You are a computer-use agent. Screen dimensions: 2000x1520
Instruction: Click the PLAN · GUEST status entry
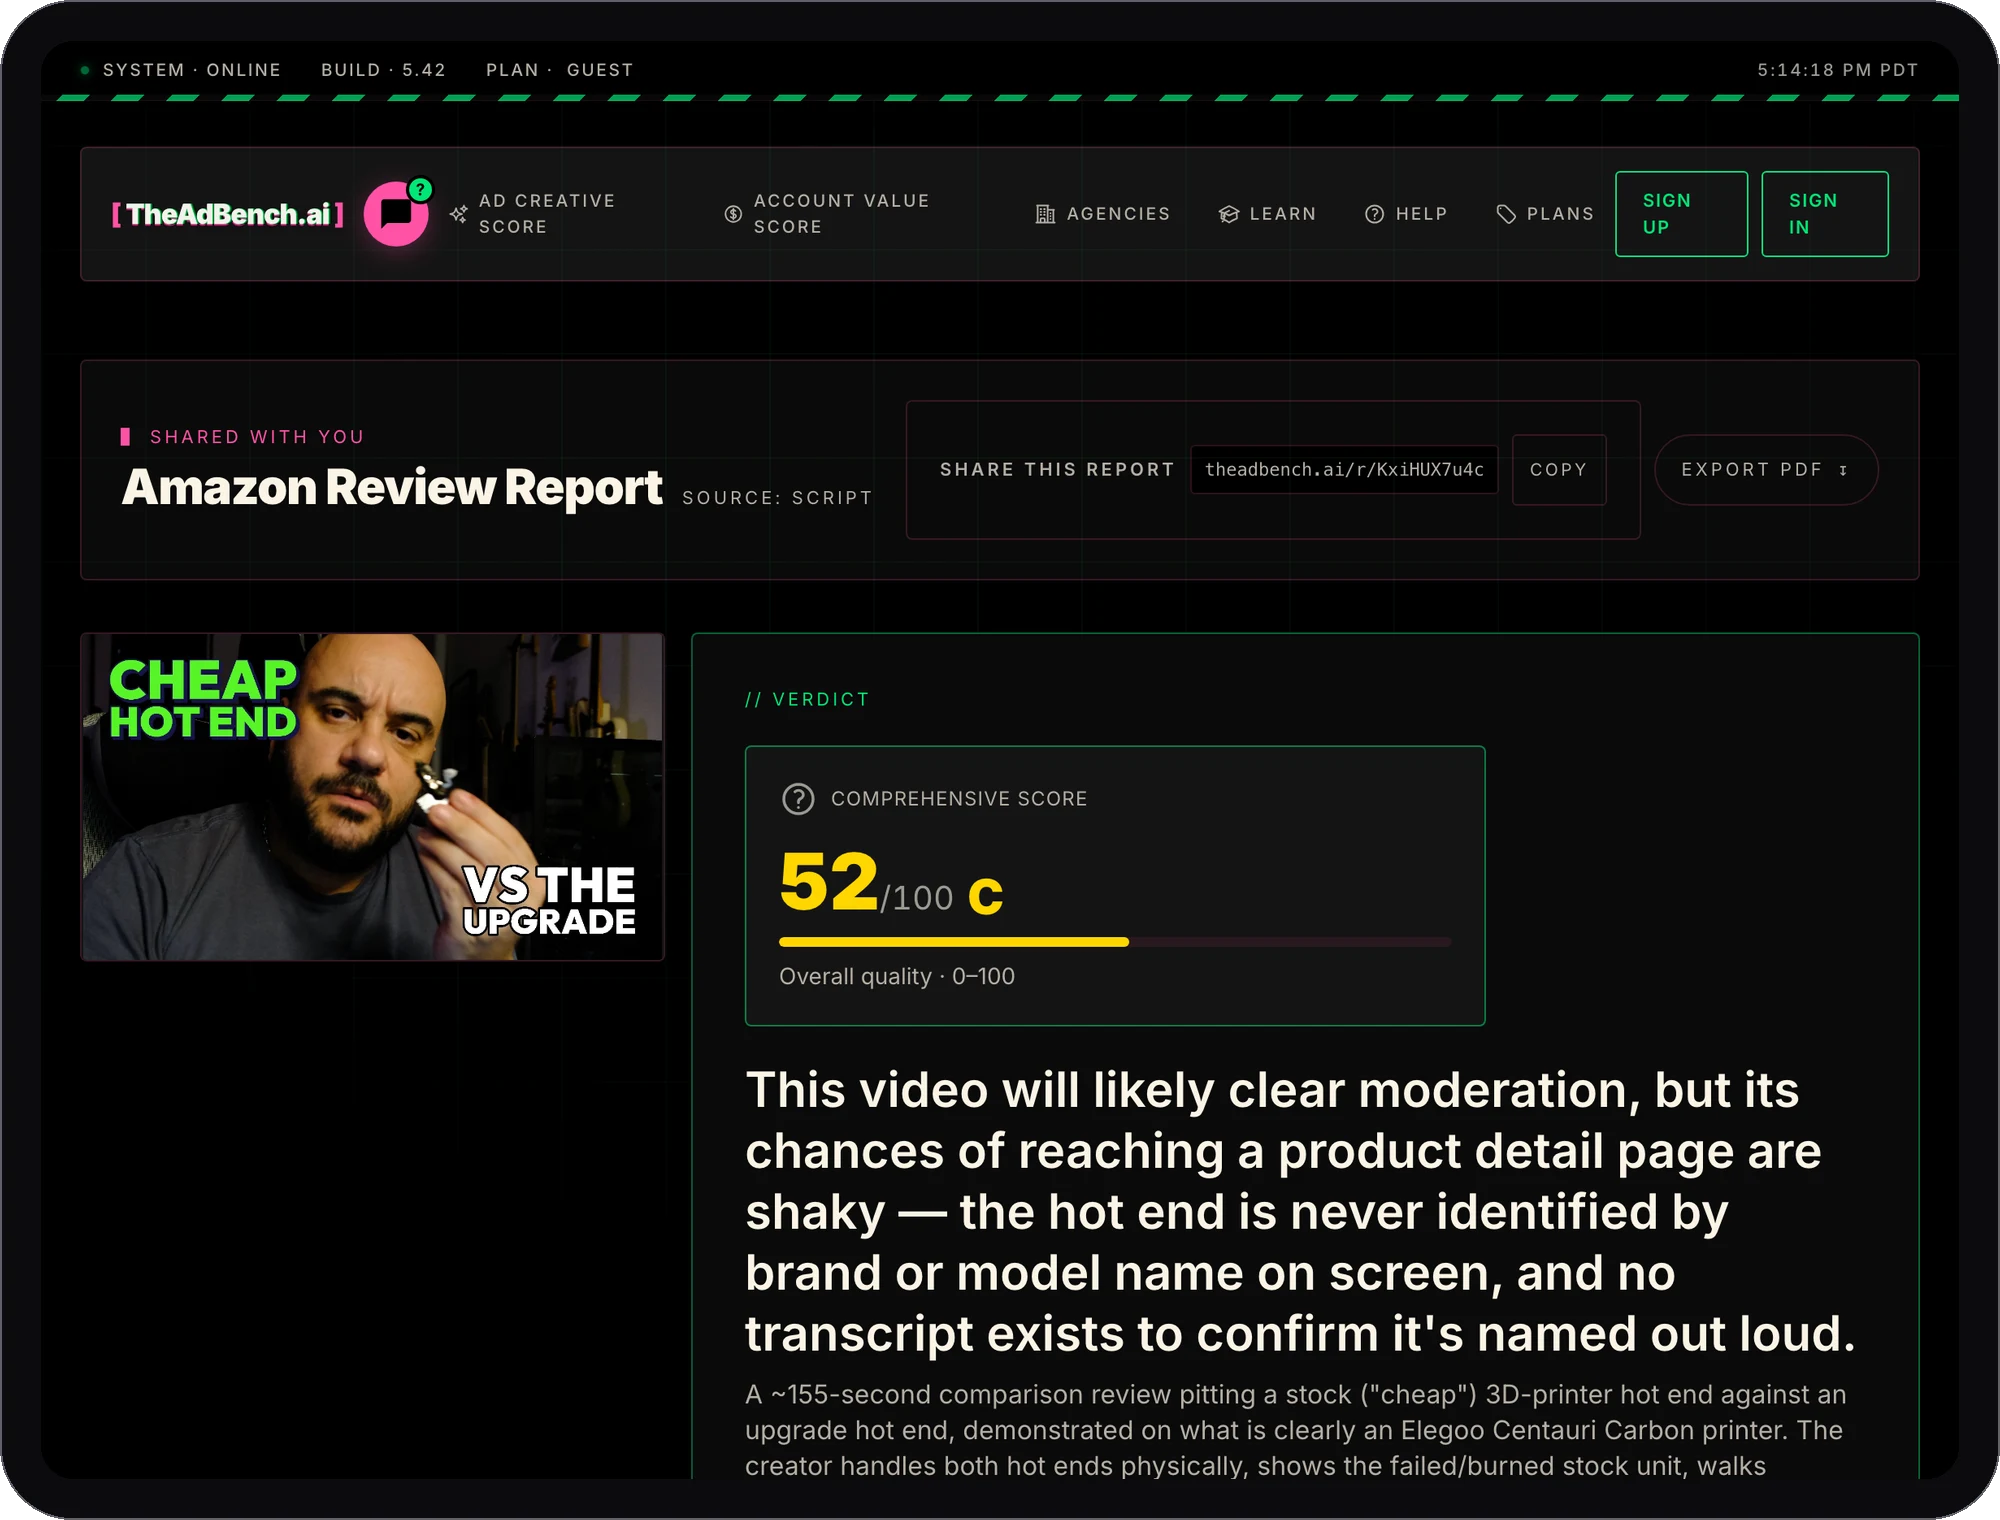[560, 70]
